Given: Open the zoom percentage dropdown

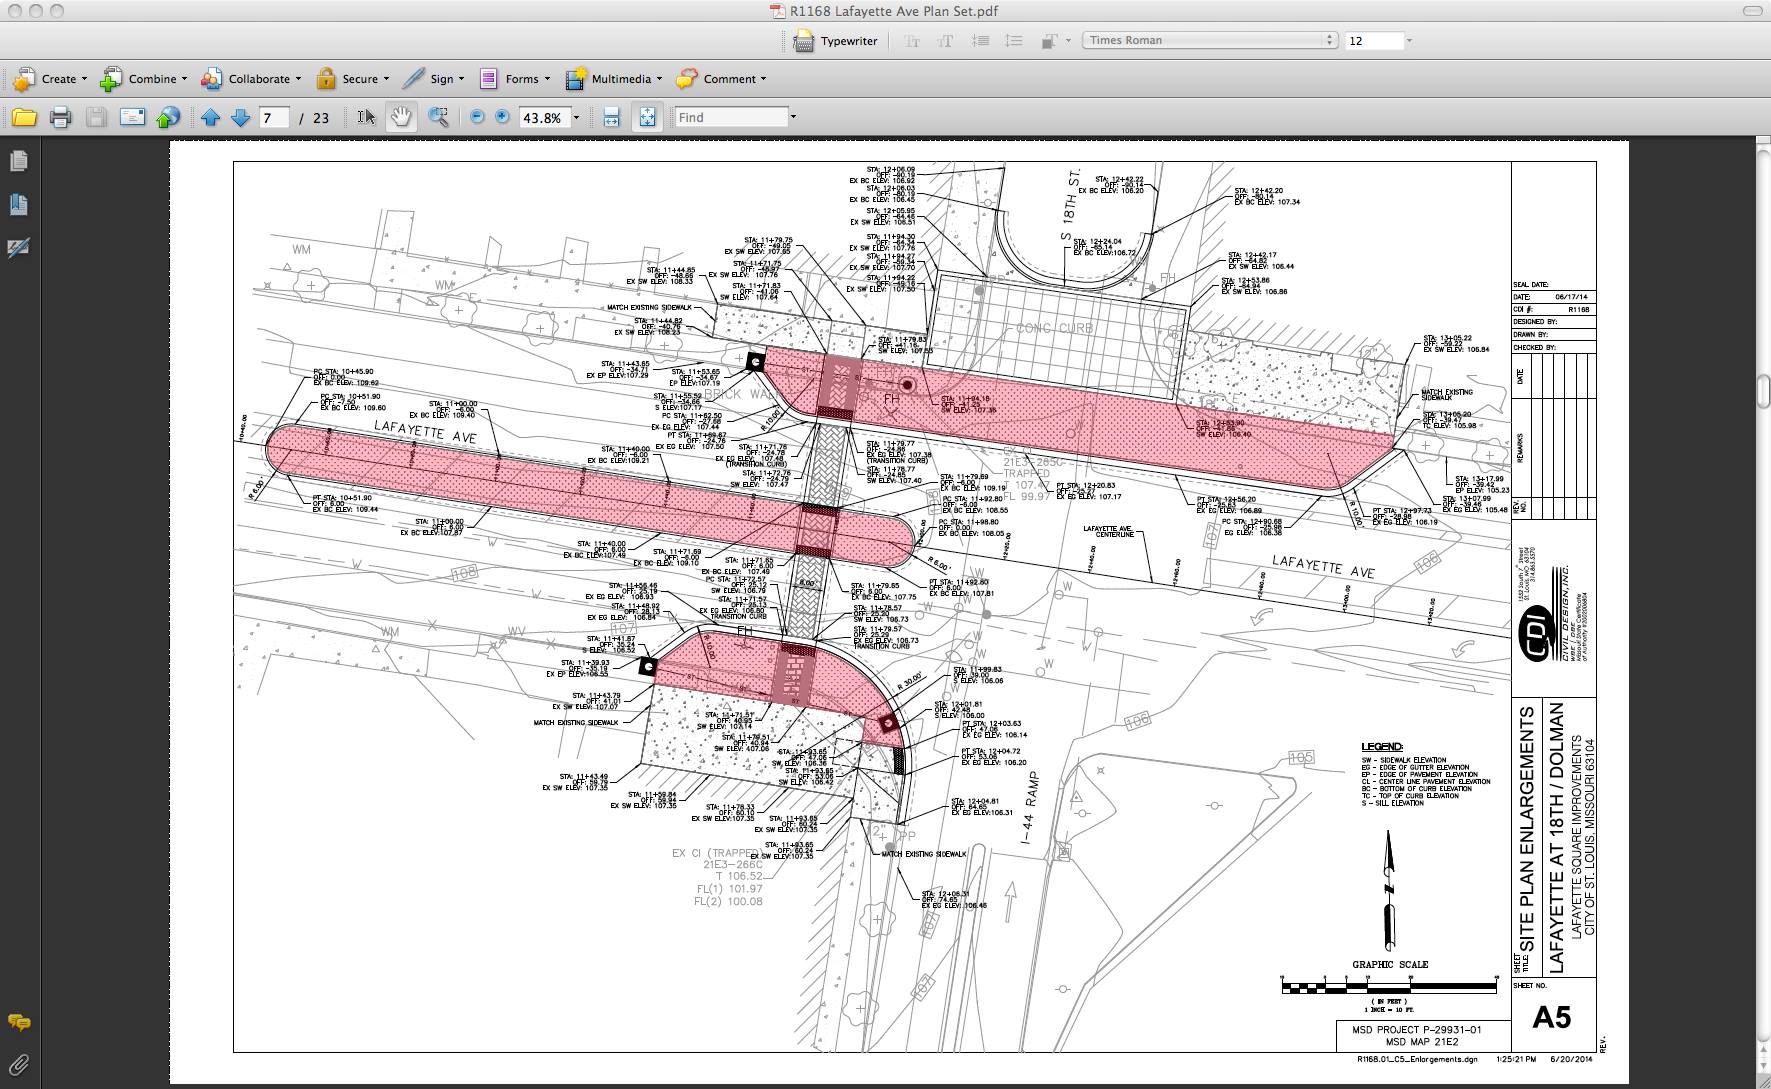Looking at the screenshot, I should 576,118.
